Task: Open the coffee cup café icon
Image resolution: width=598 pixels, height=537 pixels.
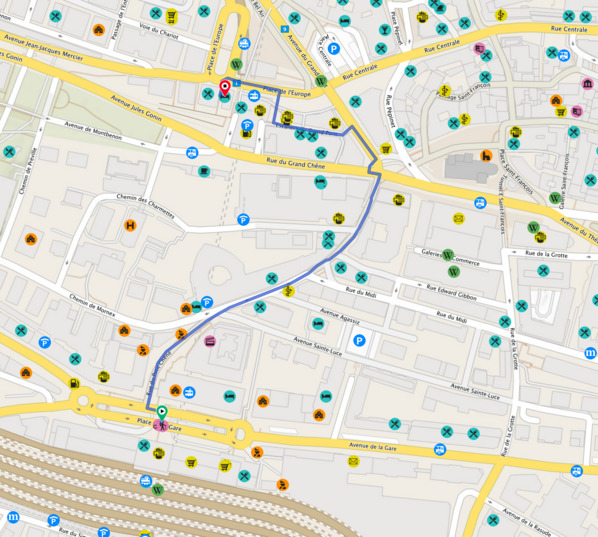Action: (204, 171)
